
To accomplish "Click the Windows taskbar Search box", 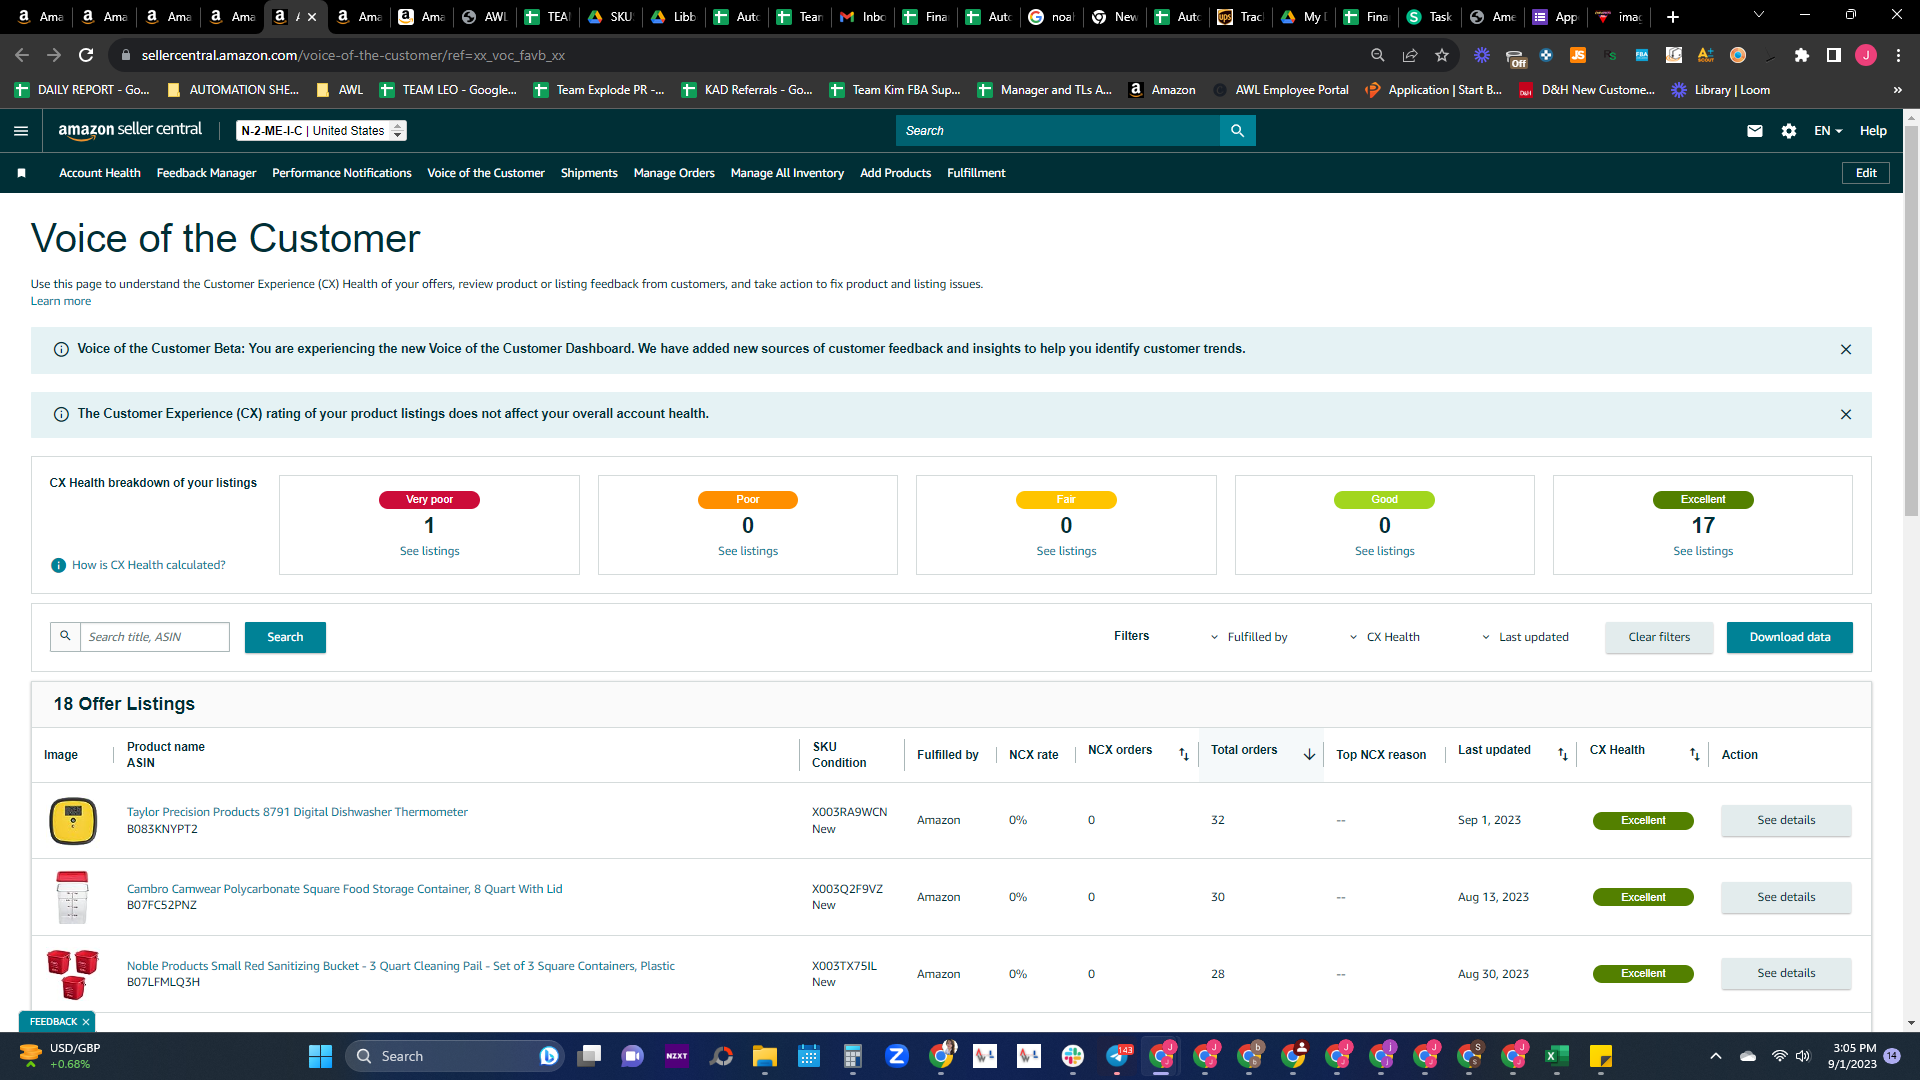I will pos(456,1056).
